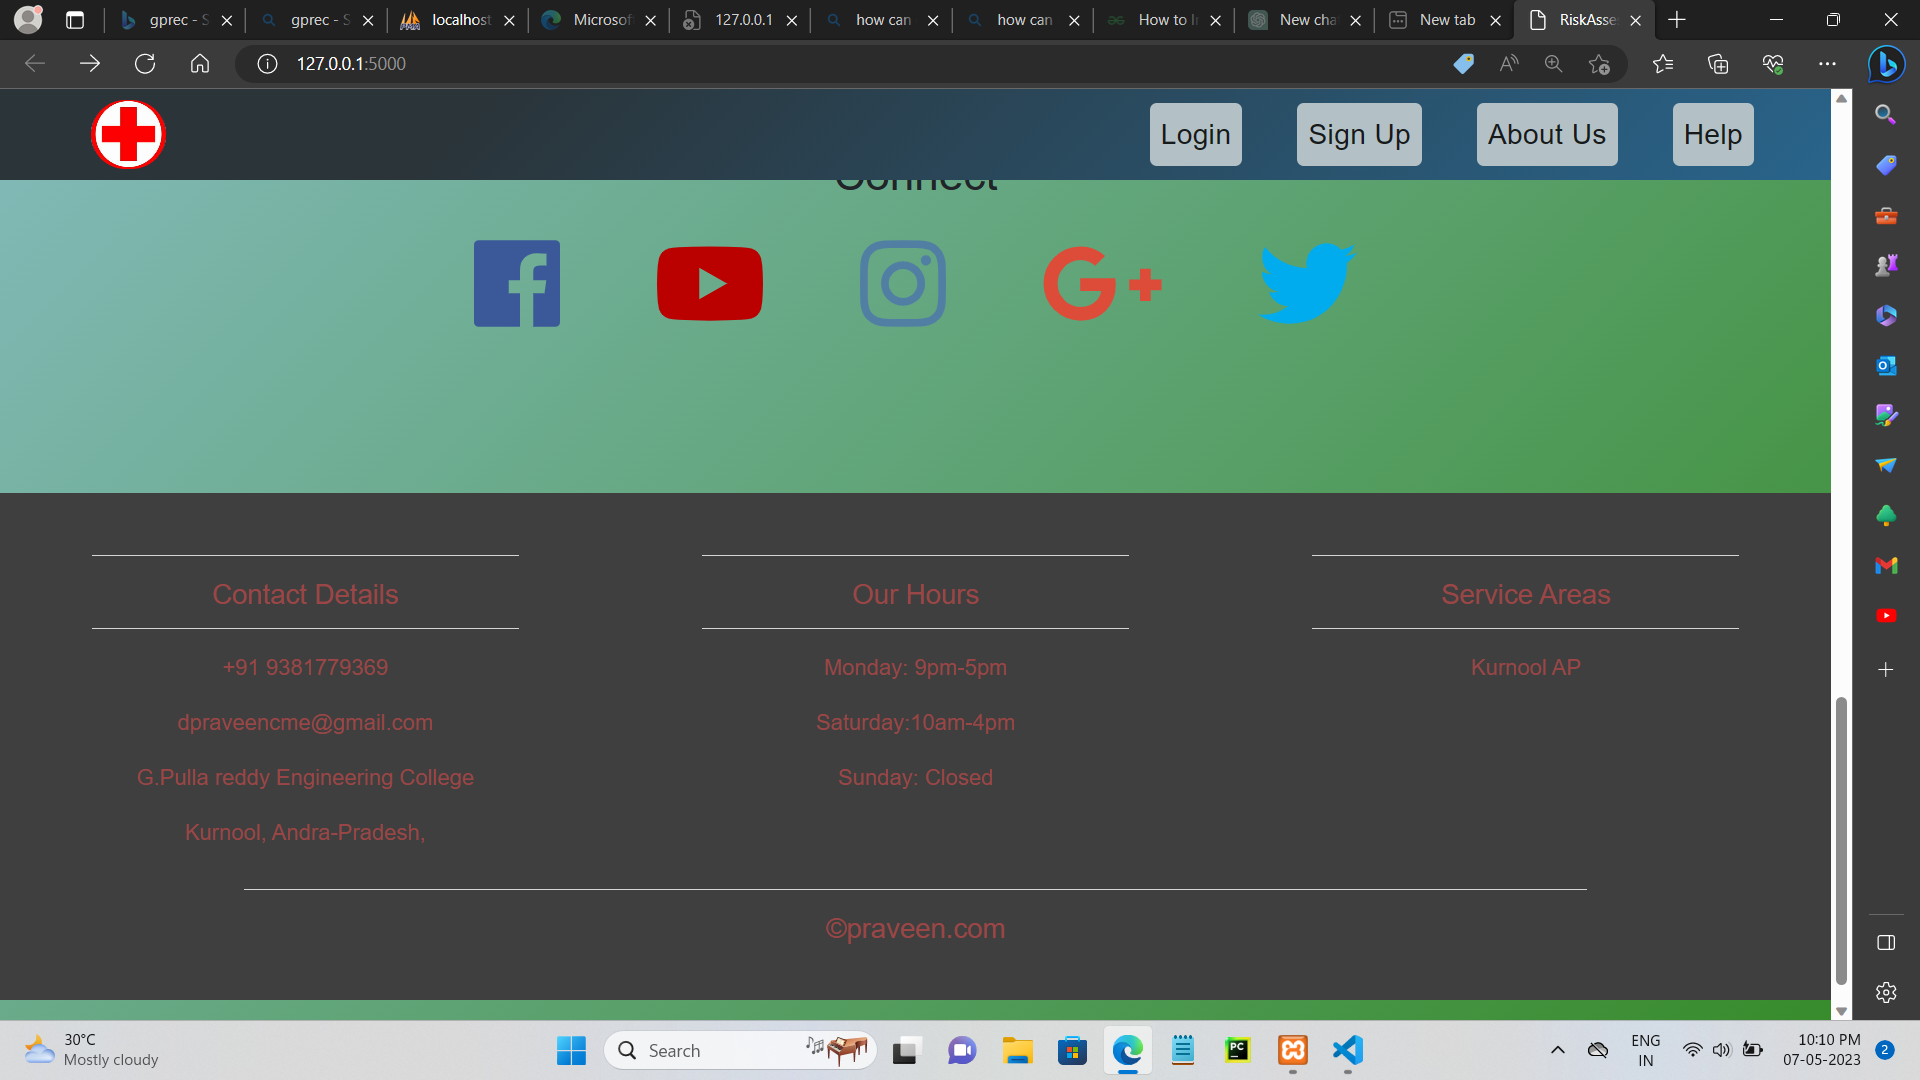Open PyCharm from the taskbar
The image size is (1920, 1080).
(1238, 1050)
